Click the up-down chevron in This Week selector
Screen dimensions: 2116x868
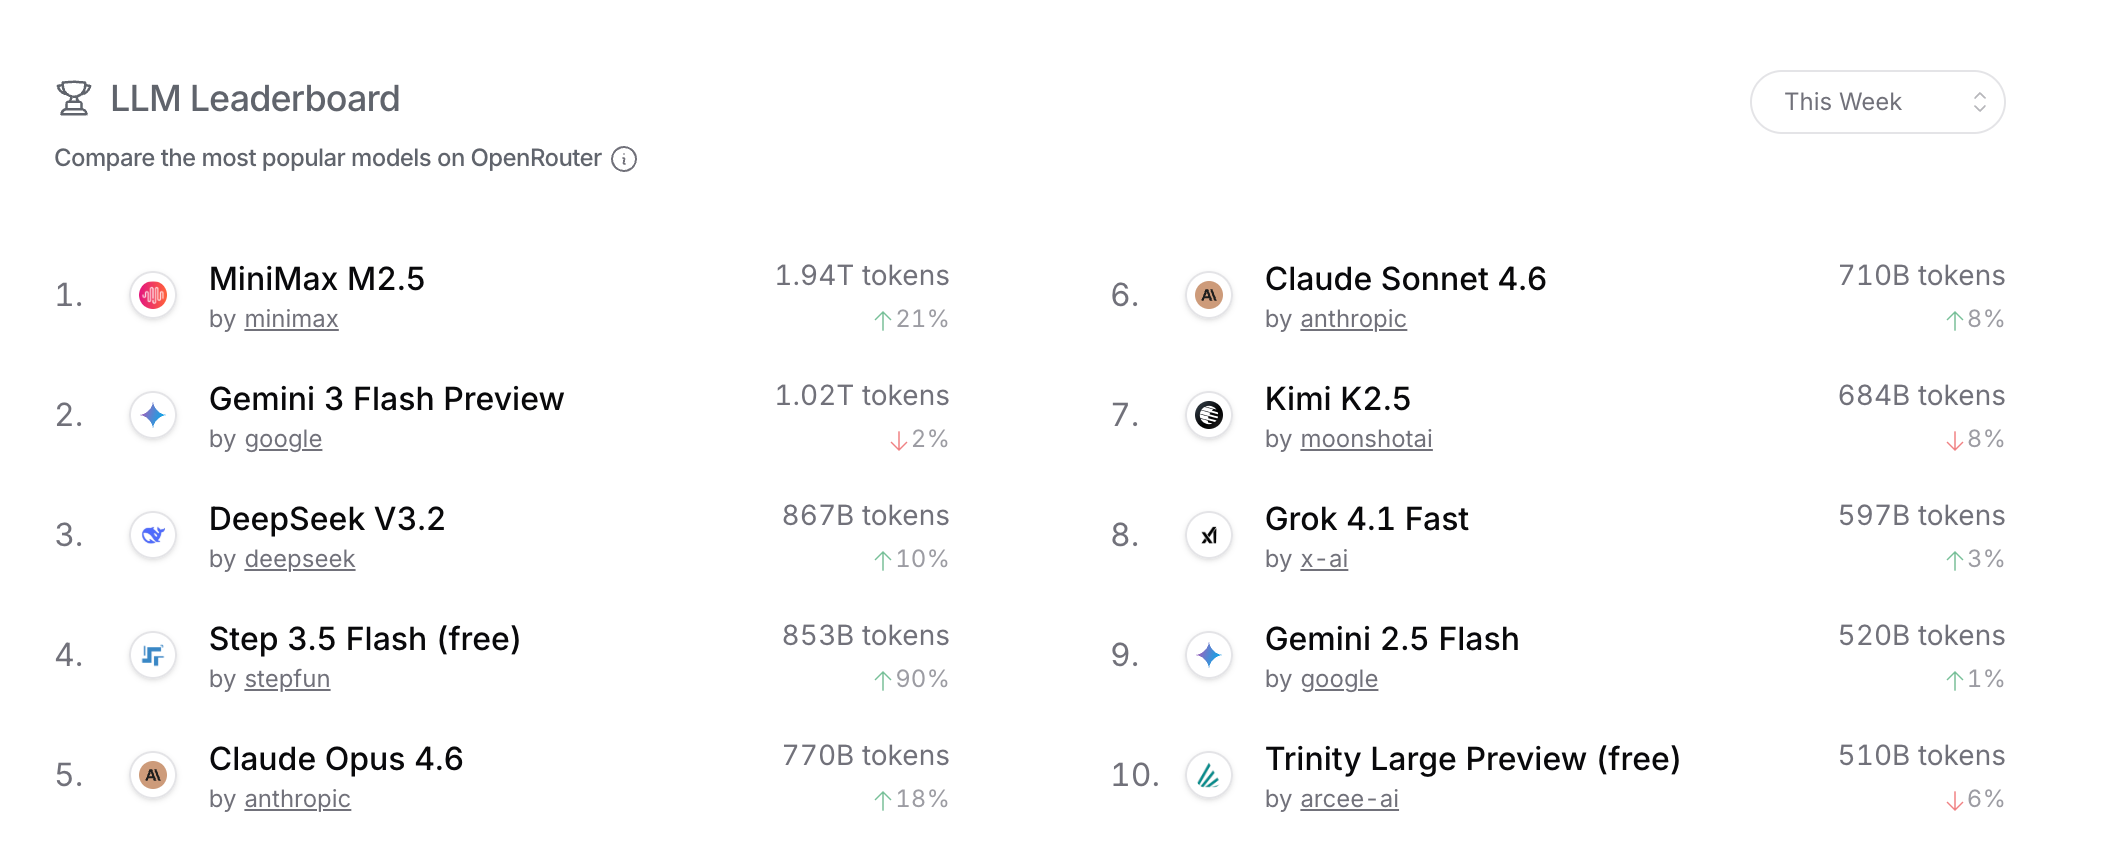coord(1979,102)
